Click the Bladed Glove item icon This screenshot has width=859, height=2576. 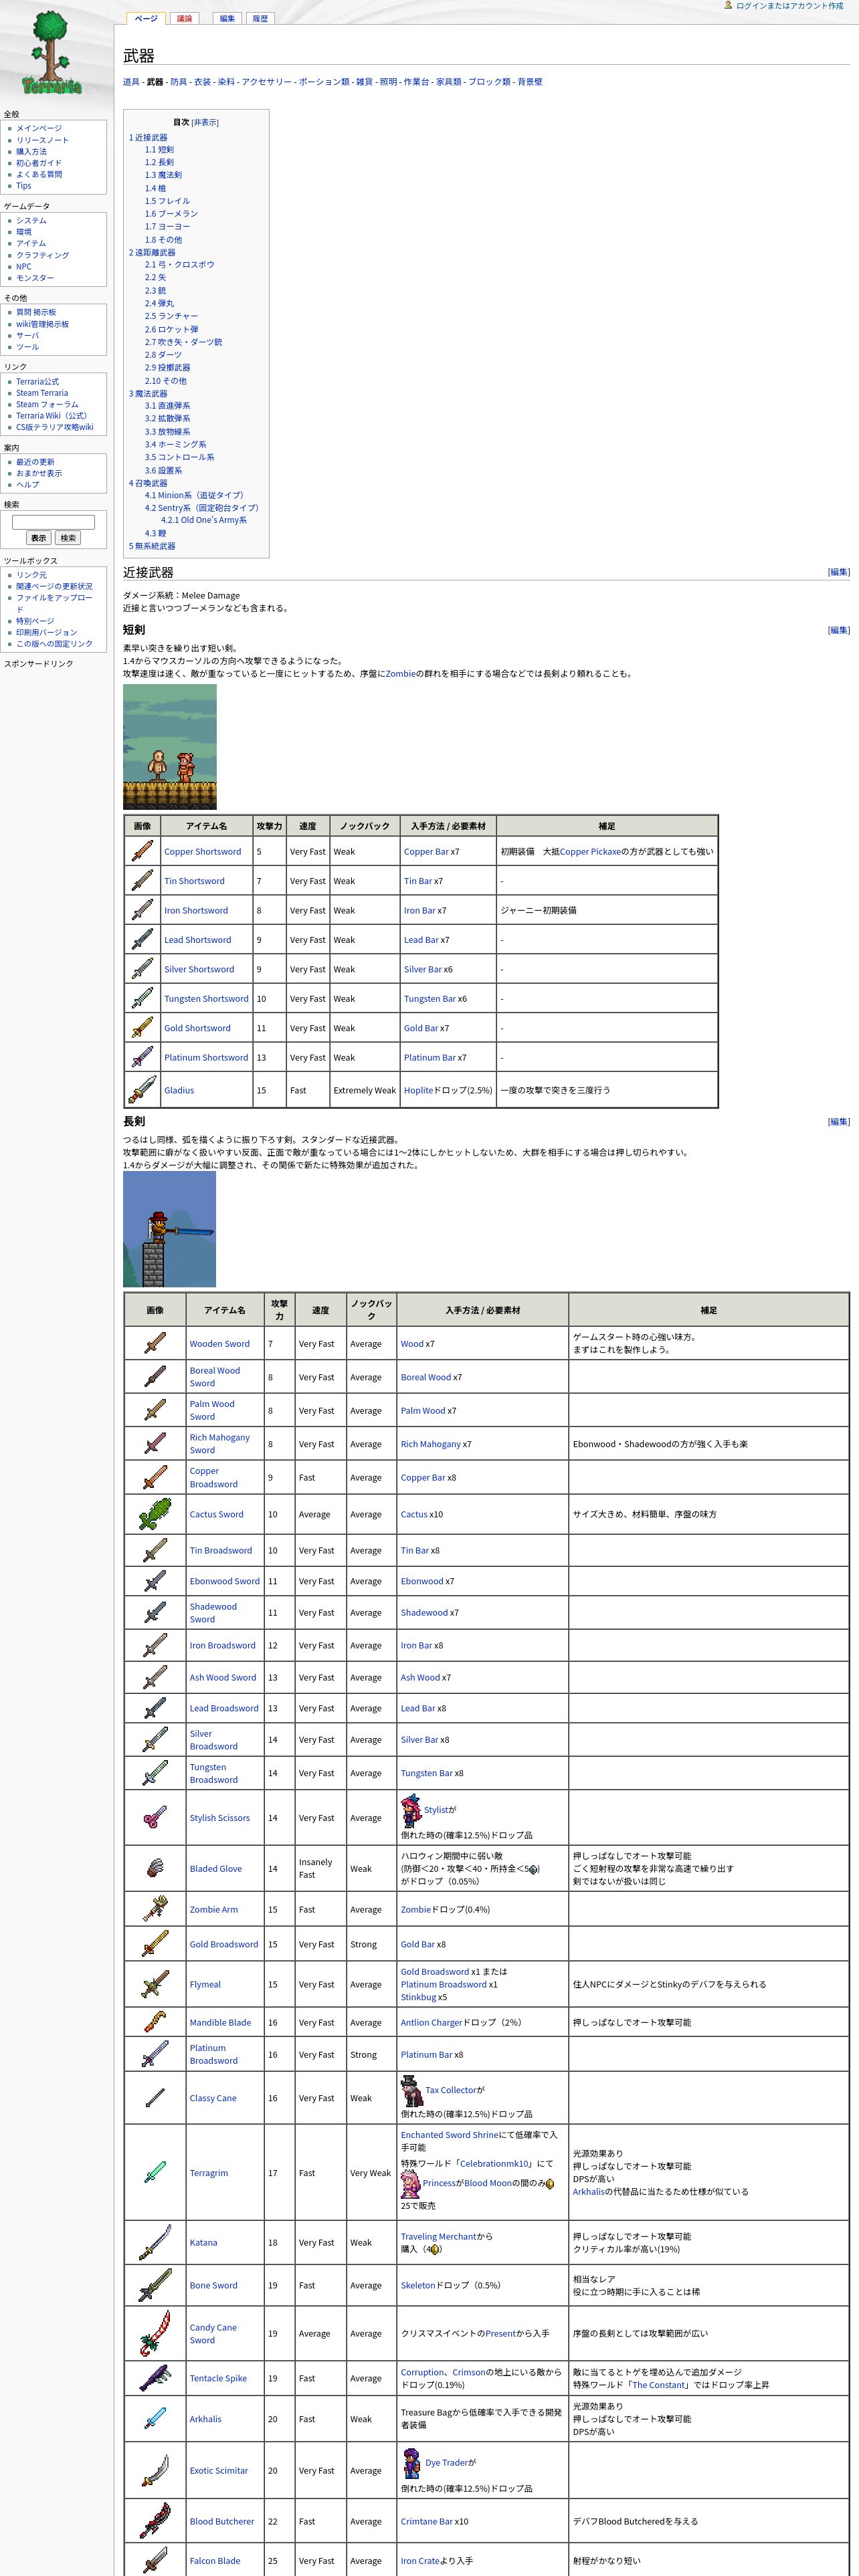(155, 1868)
